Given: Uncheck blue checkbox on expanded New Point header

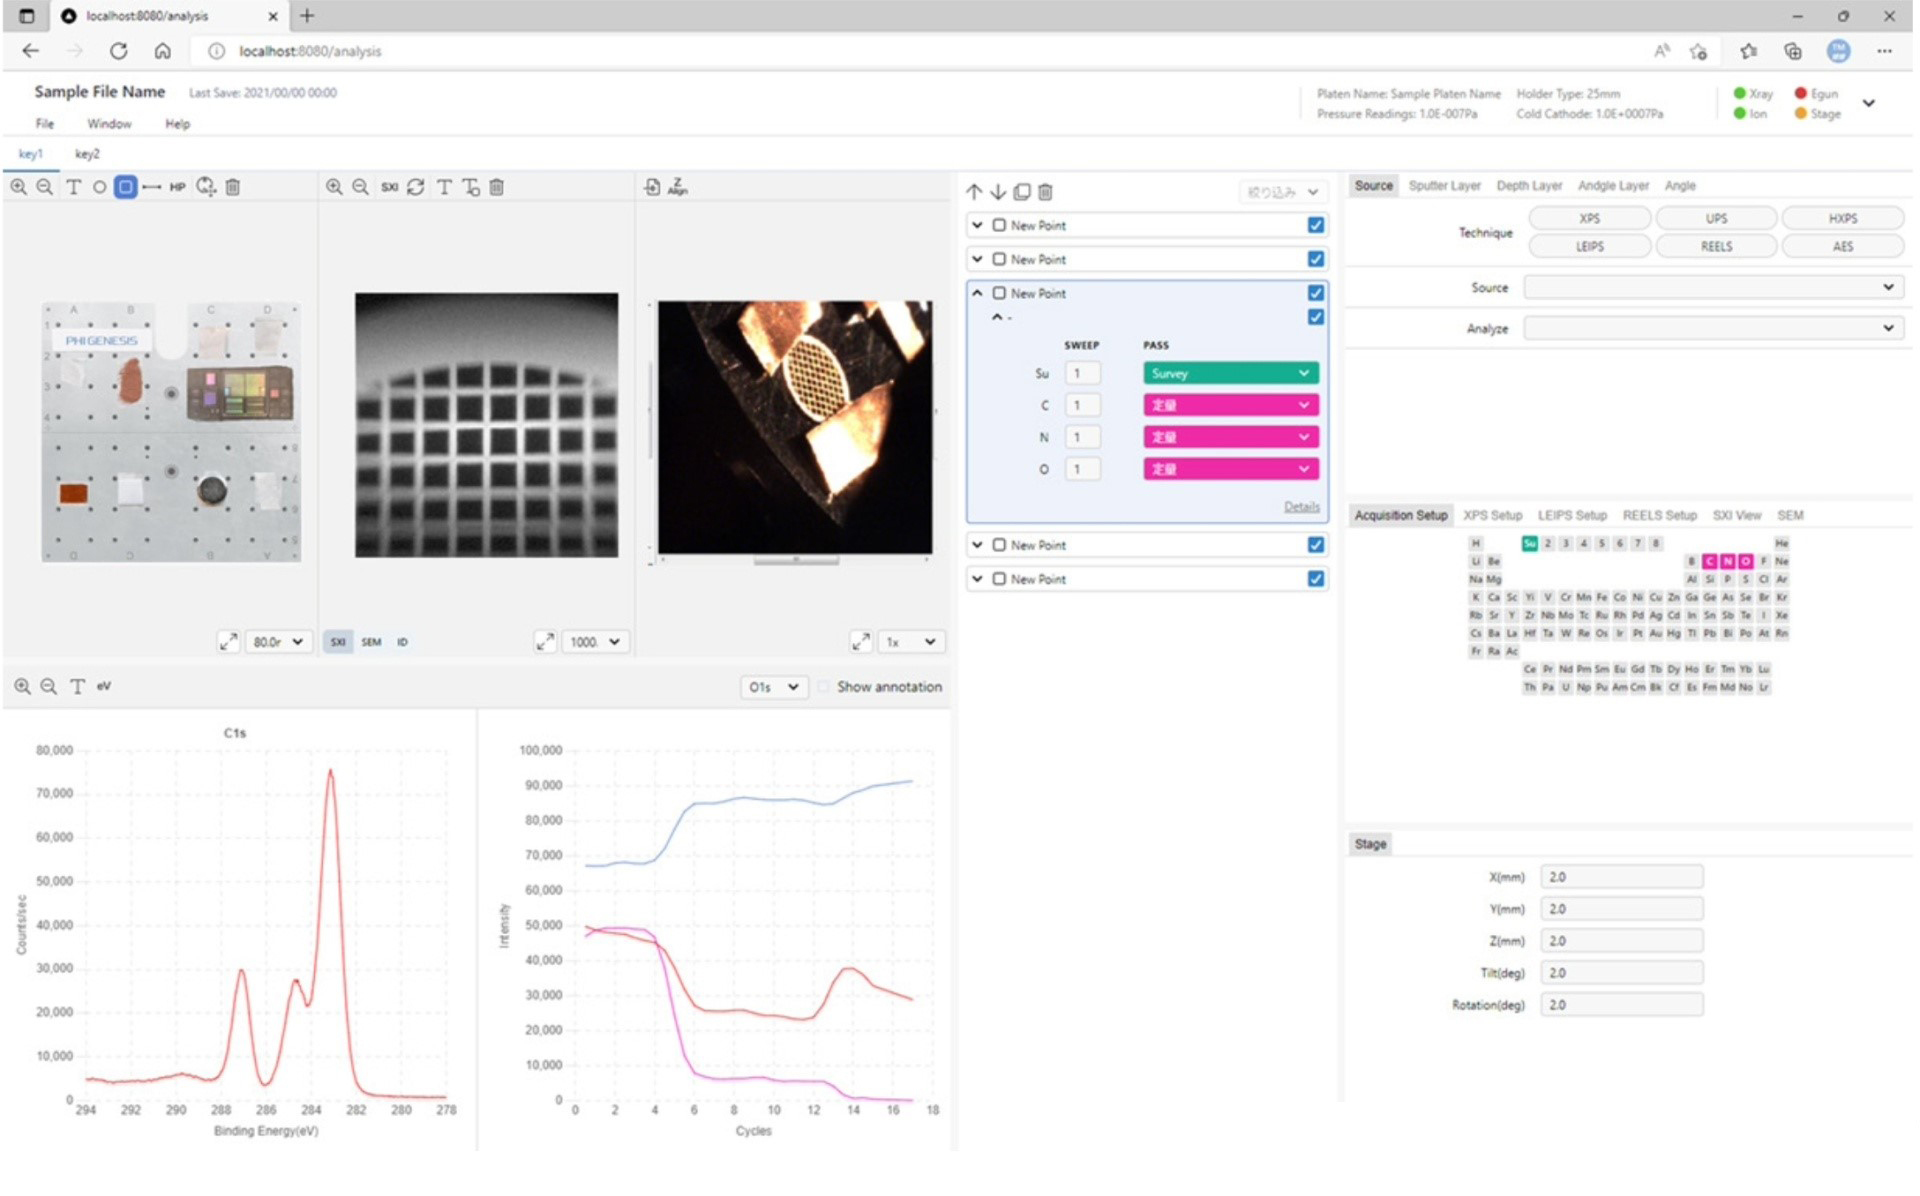Looking at the screenshot, I should [x=1316, y=293].
